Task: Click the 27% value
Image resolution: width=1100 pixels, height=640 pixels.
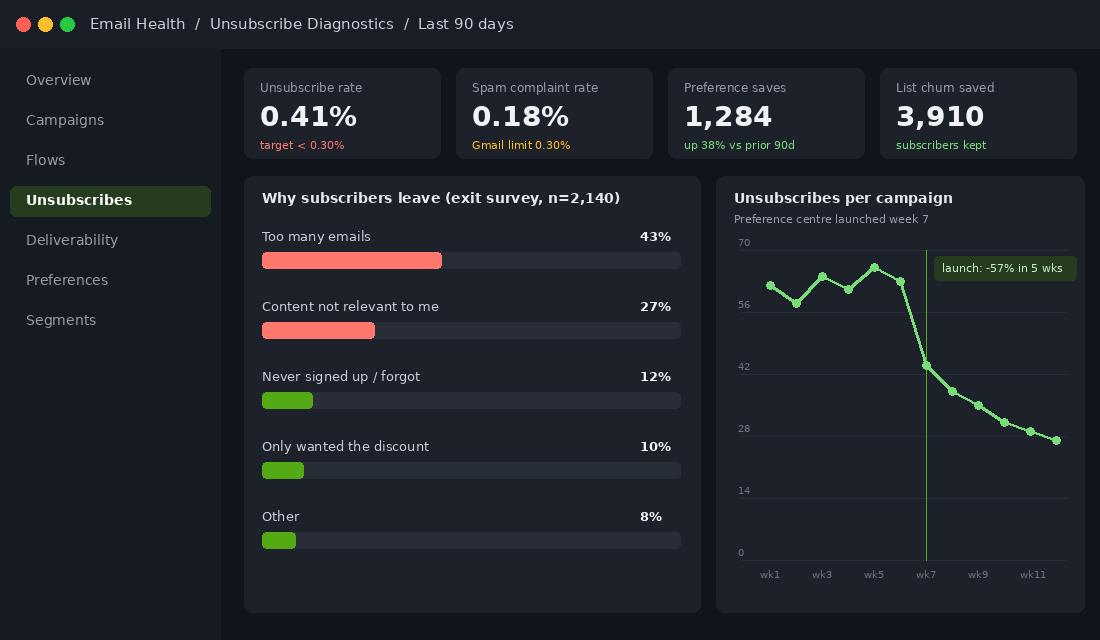Action: point(655,307)
